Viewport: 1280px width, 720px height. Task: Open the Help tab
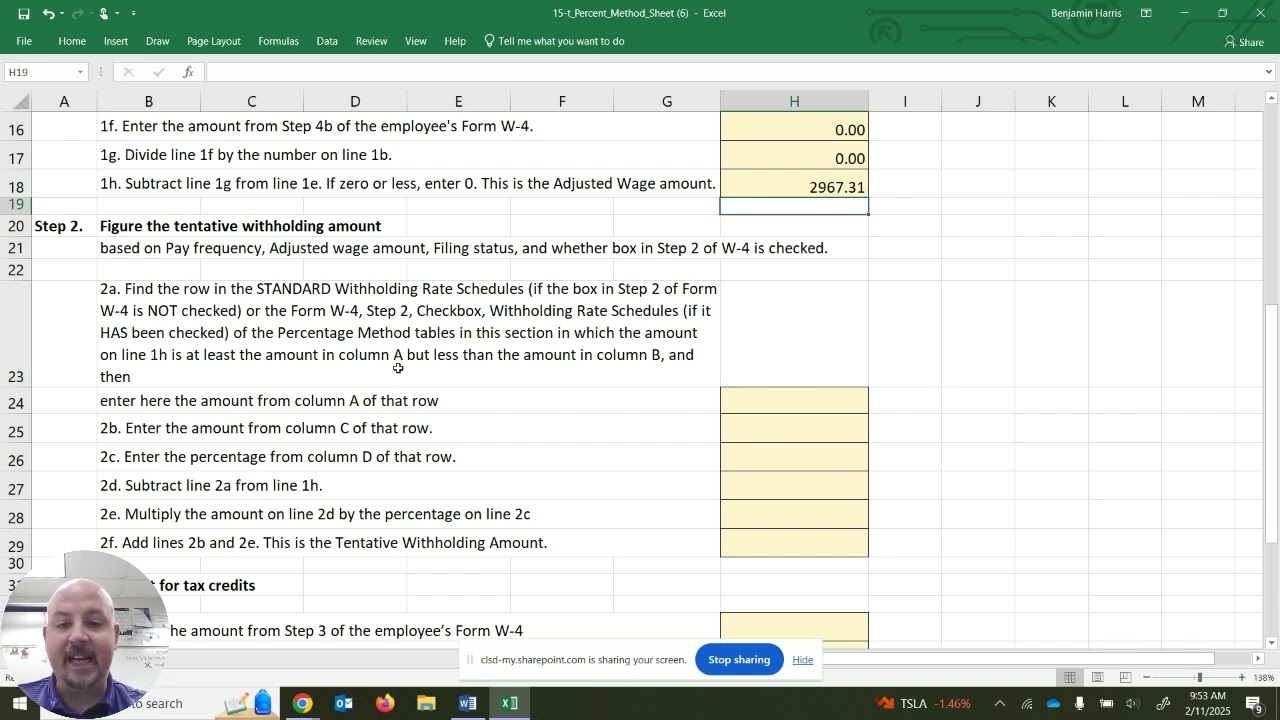(455, 41)
